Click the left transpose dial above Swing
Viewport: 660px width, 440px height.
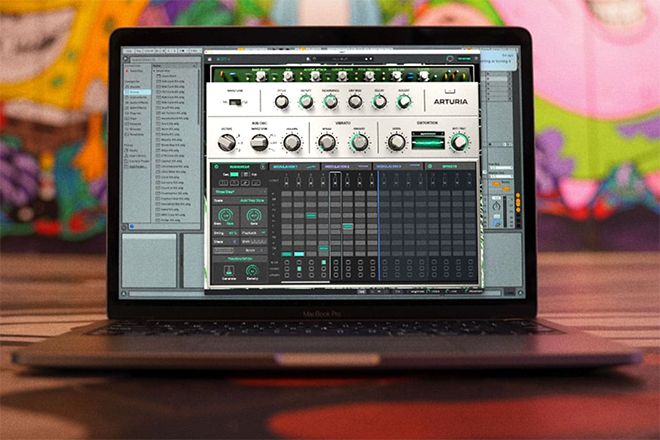[x=226, y=215]
